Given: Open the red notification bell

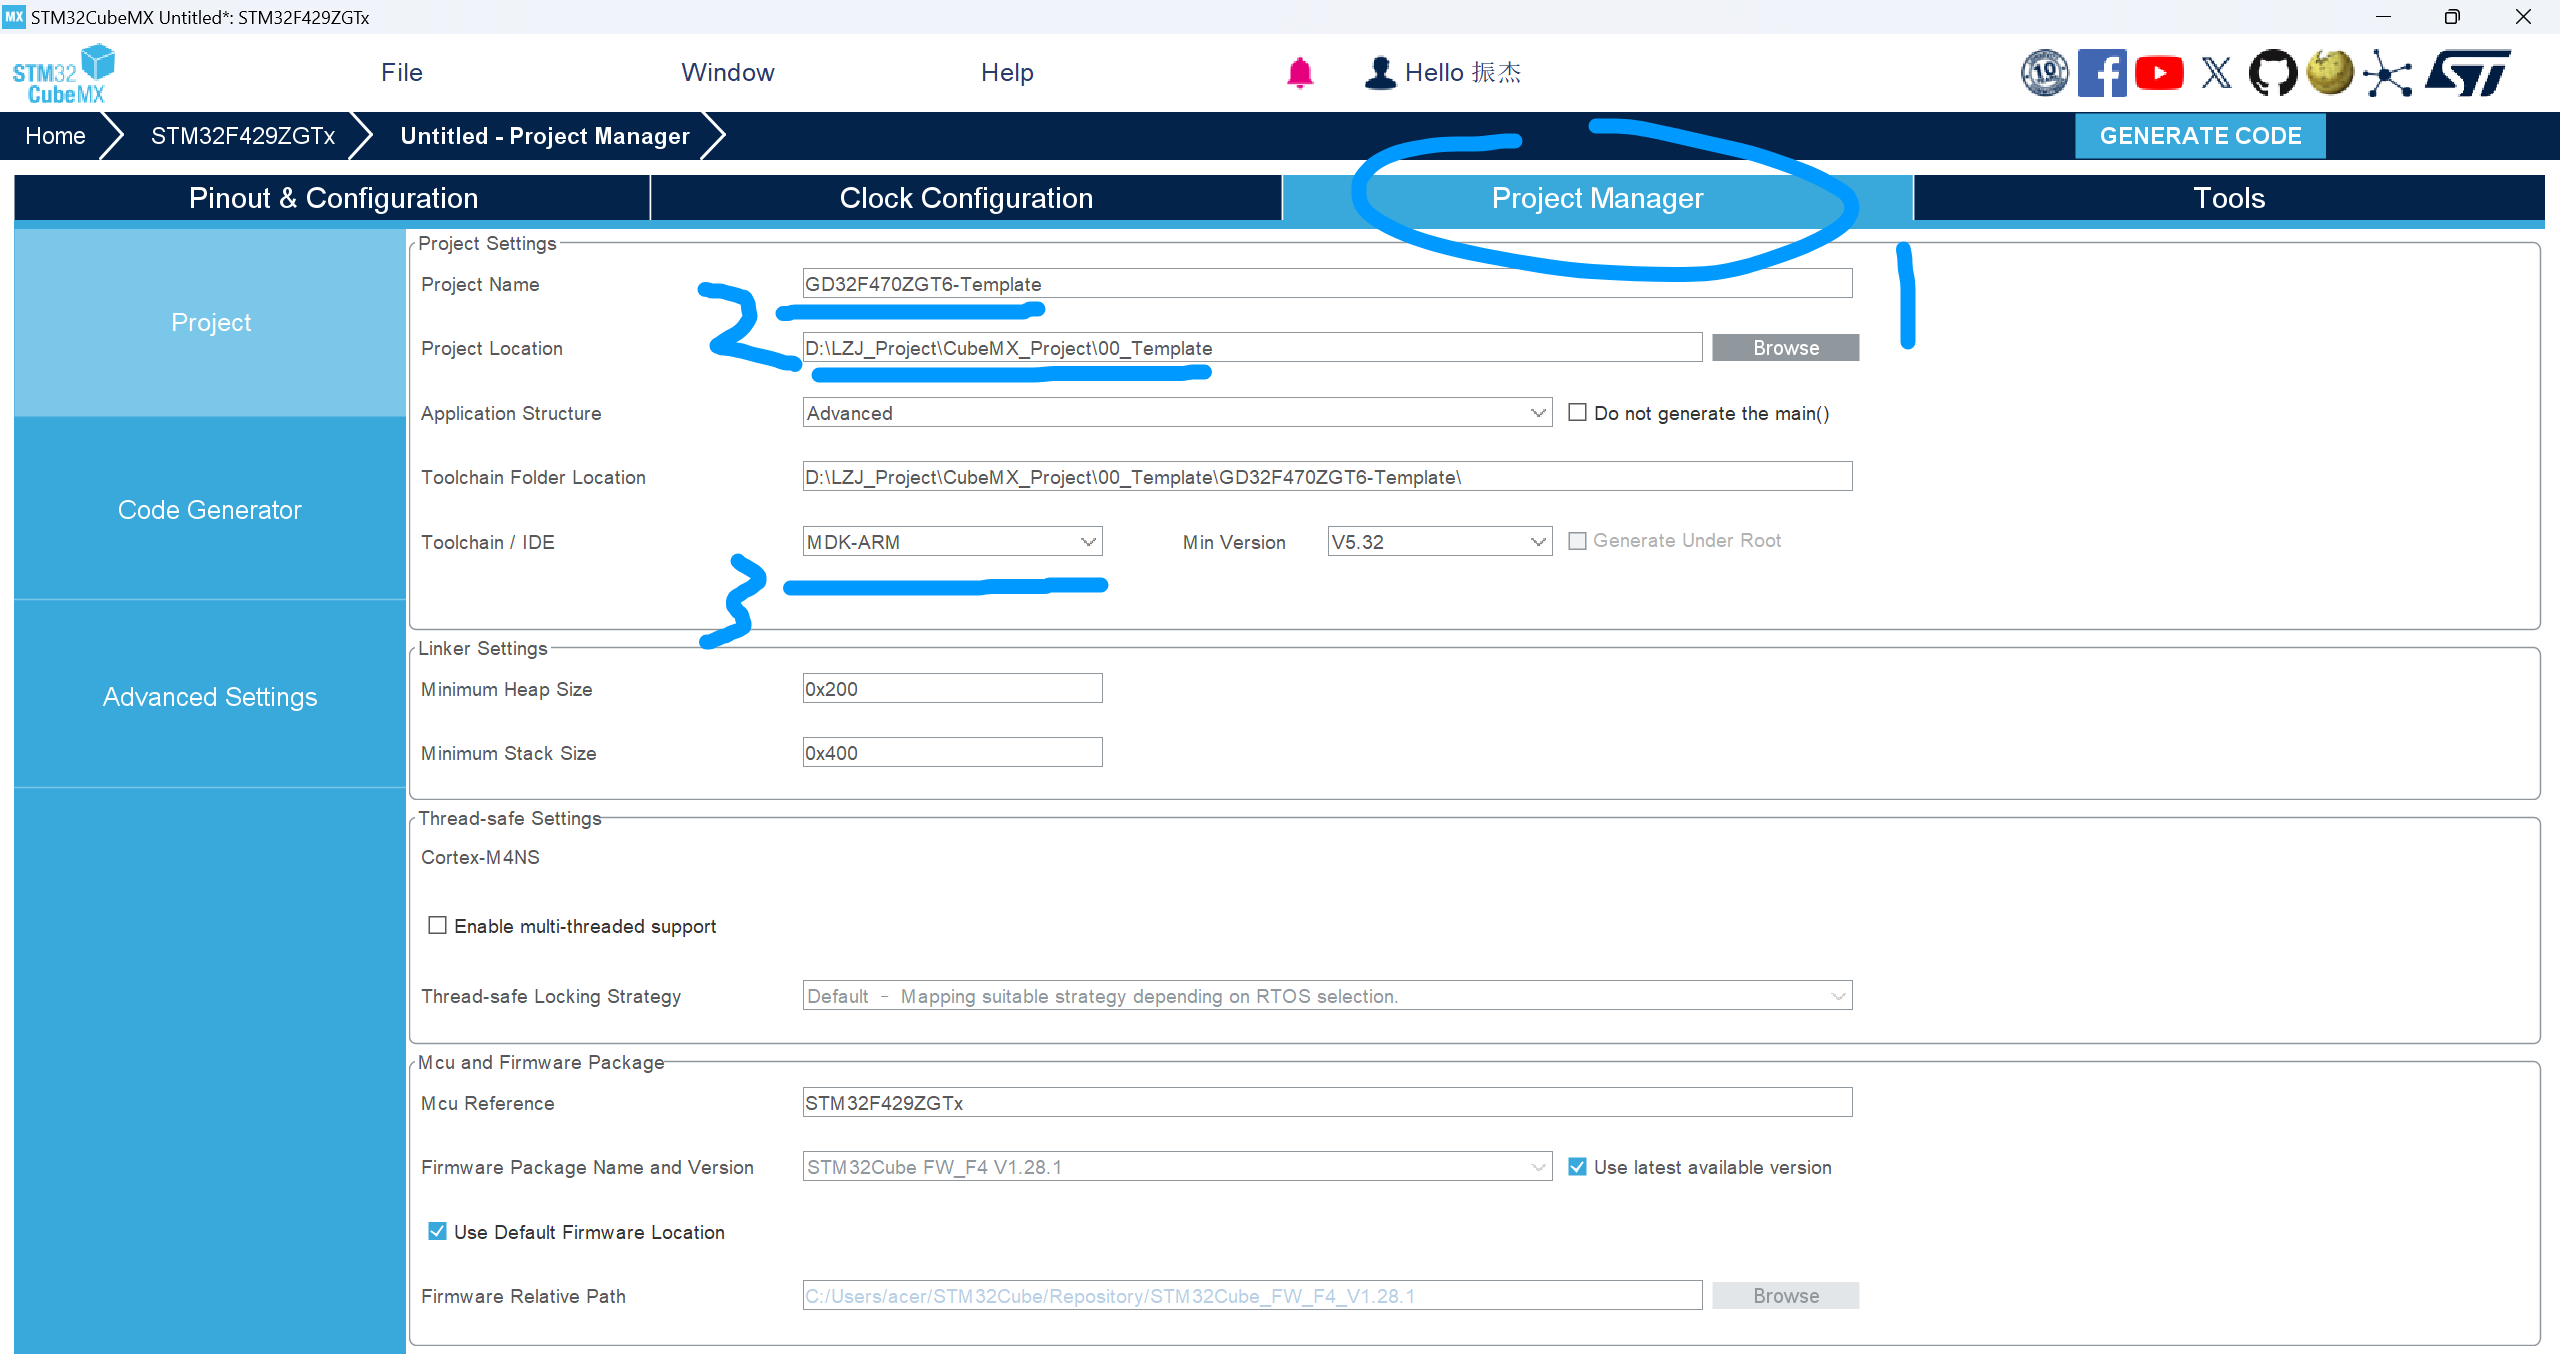Looking at the screenshot, I should click(x=1299, y=73).
